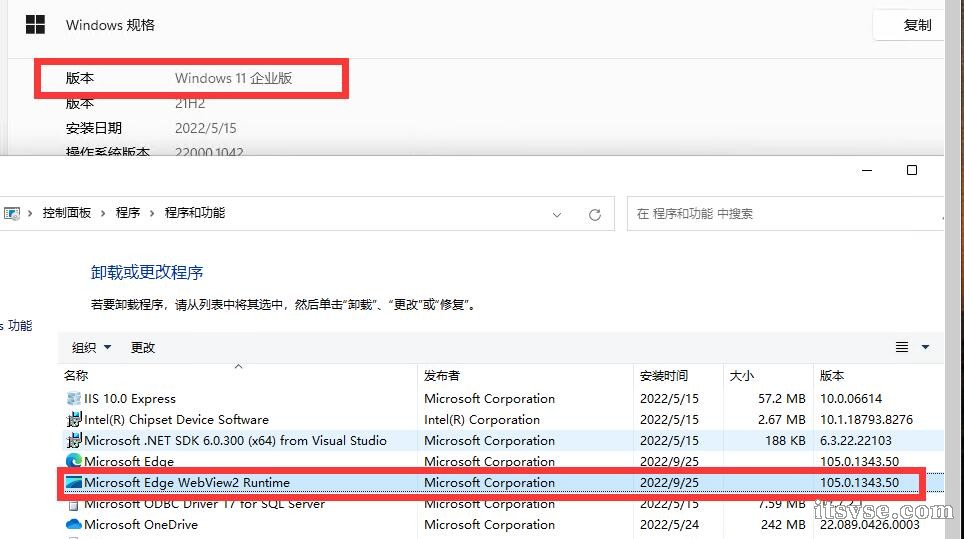Image resolution: width=964 pixels, height=539 pixels.
Task: Click the 复制 button in Settings
Action: tap(911, 25)
